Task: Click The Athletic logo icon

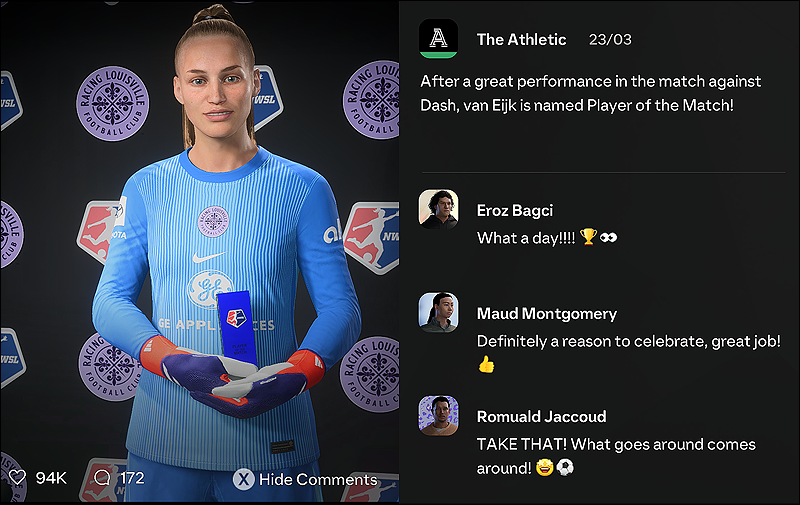Action: pyautogui.click(x=438, y=39)
